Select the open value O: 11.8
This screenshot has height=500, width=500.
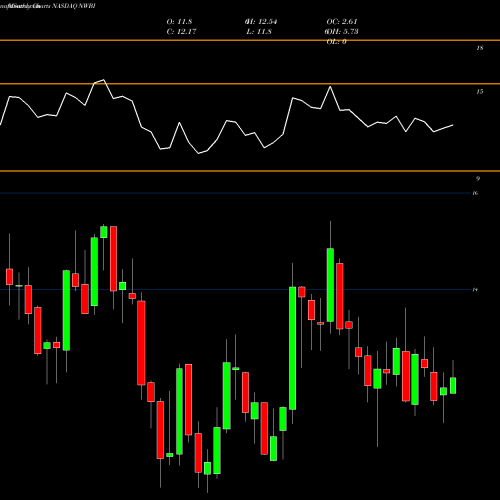pos(179,22)
